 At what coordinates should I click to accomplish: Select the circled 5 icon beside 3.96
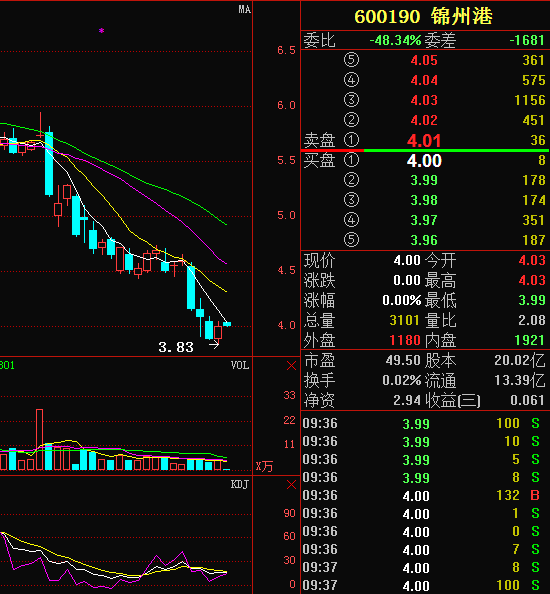(x=351, y=240)
